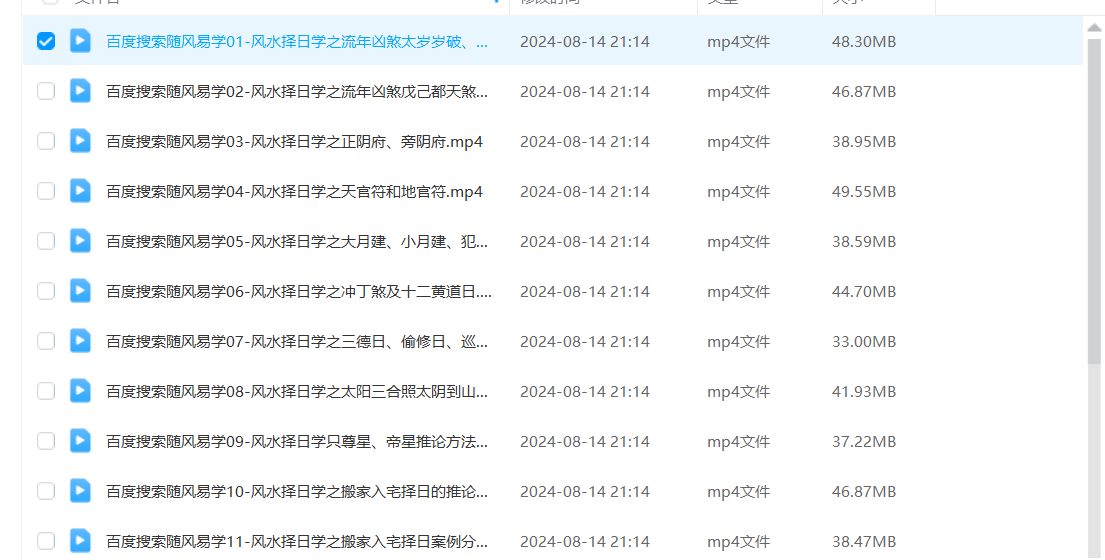Viewport: 1105px width, 560px height.
Task: Uncheck the checkbox for file 01
Action: tap(46, 41)
